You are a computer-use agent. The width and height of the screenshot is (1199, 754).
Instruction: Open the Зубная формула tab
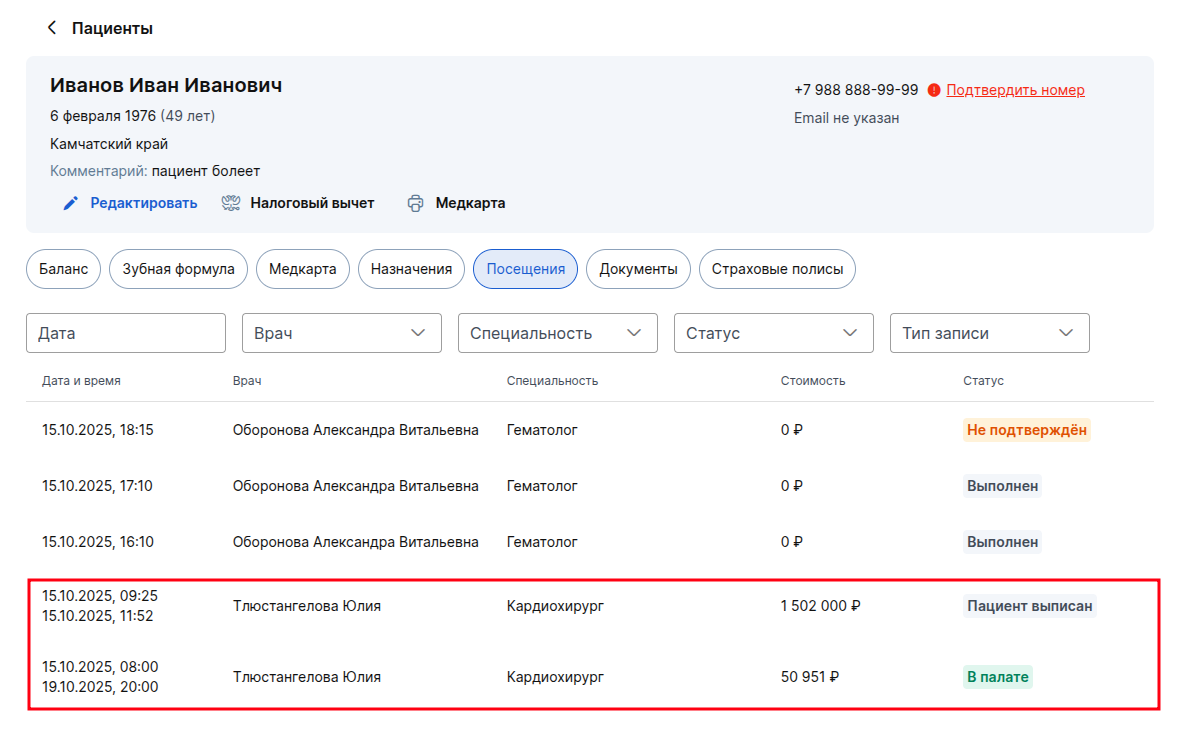[178, 269]
